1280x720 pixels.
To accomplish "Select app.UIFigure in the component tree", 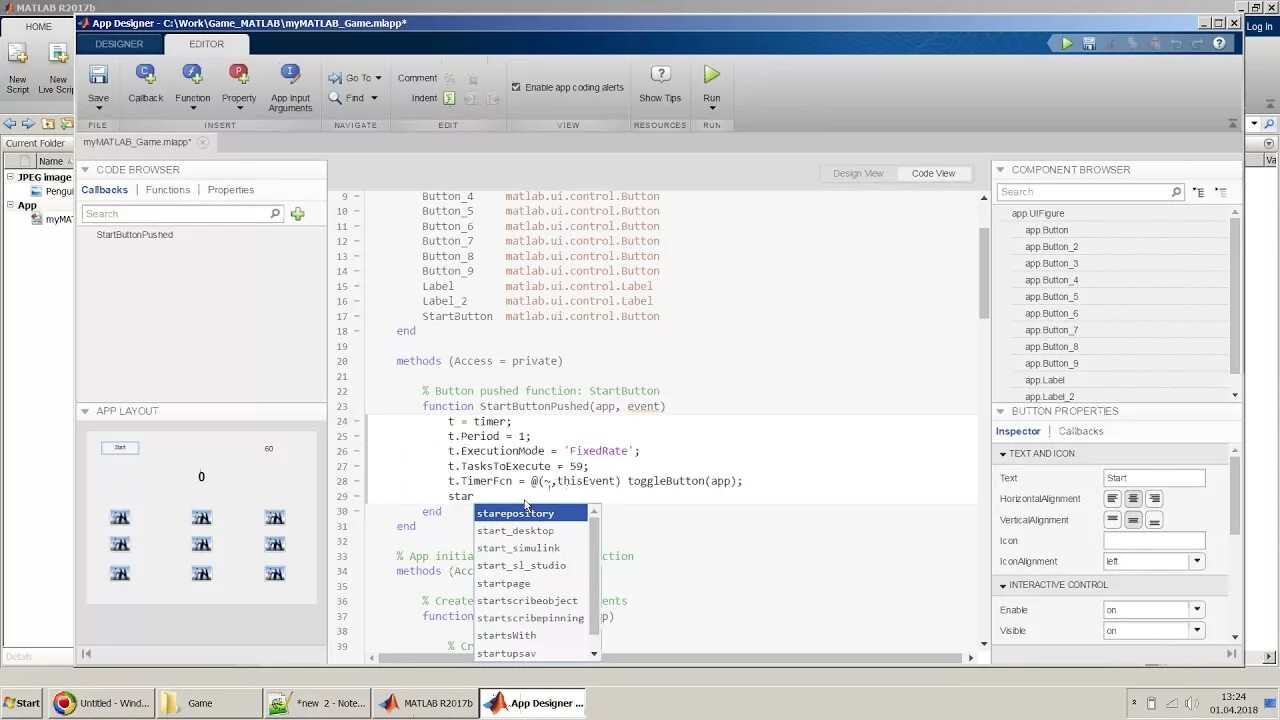I will (x=1038, y=213).
